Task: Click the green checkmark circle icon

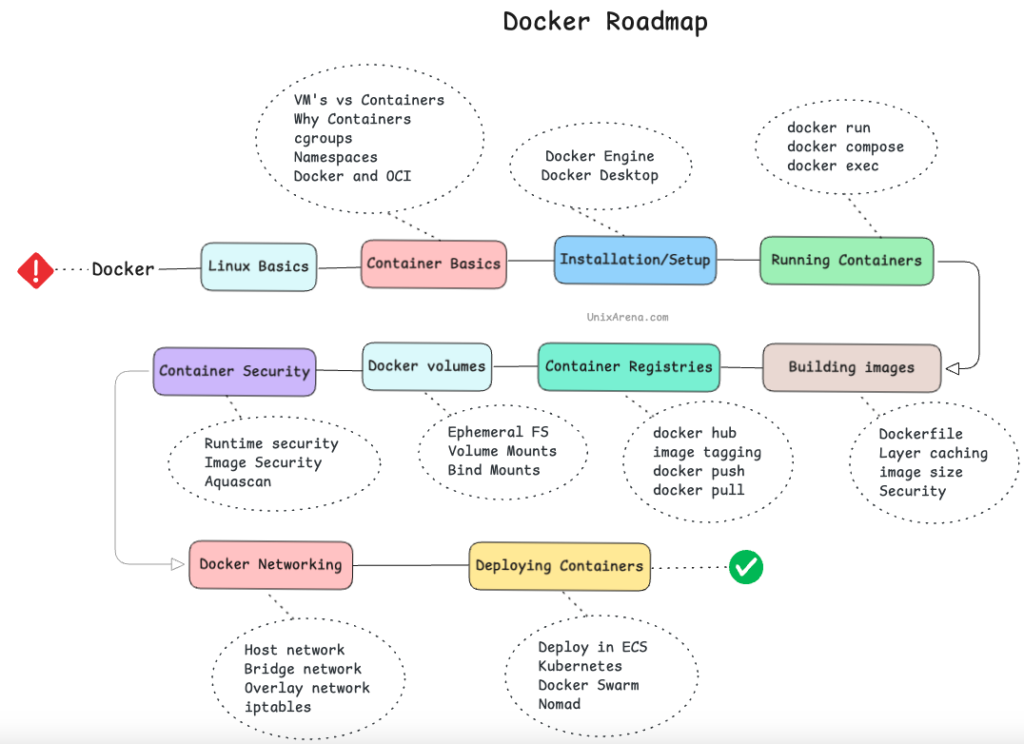Action: click(746, 567)
